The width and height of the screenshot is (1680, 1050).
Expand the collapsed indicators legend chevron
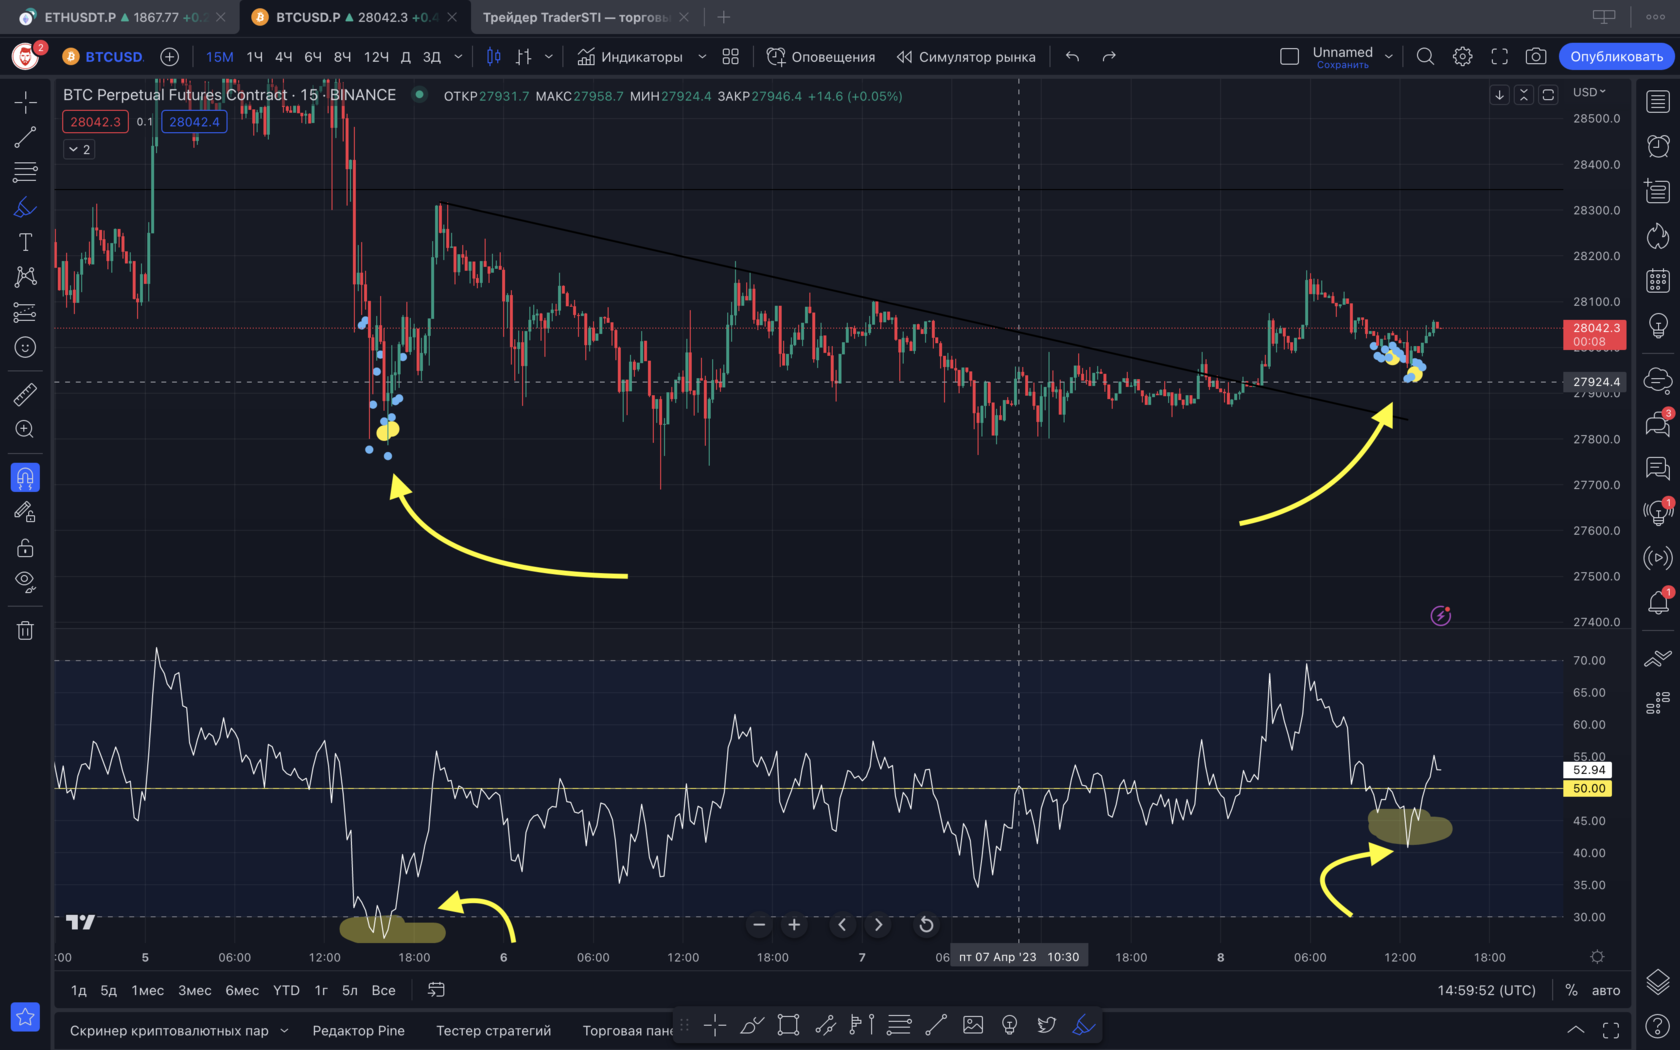coord(79,149)
